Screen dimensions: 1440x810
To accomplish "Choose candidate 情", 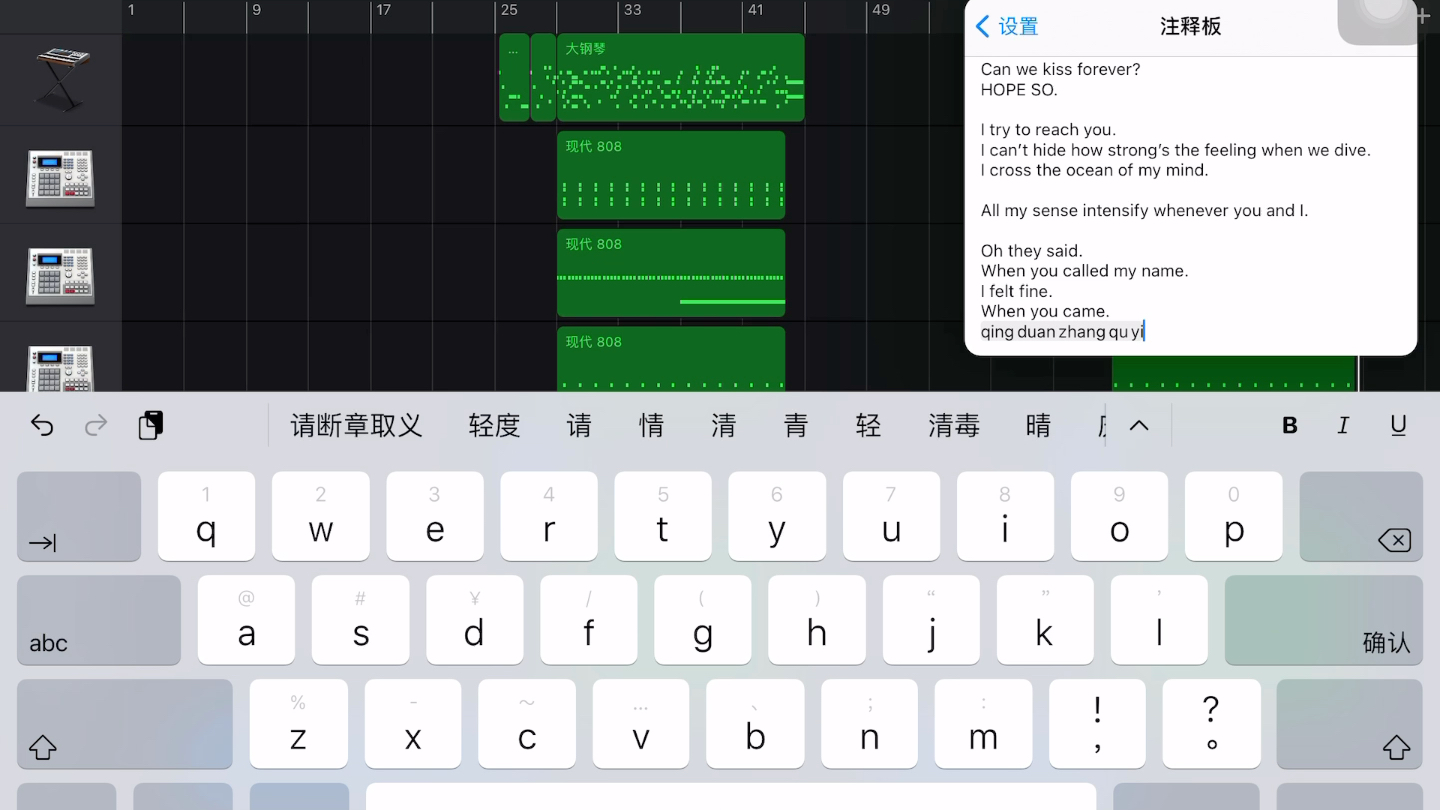I will coord(651,426).
